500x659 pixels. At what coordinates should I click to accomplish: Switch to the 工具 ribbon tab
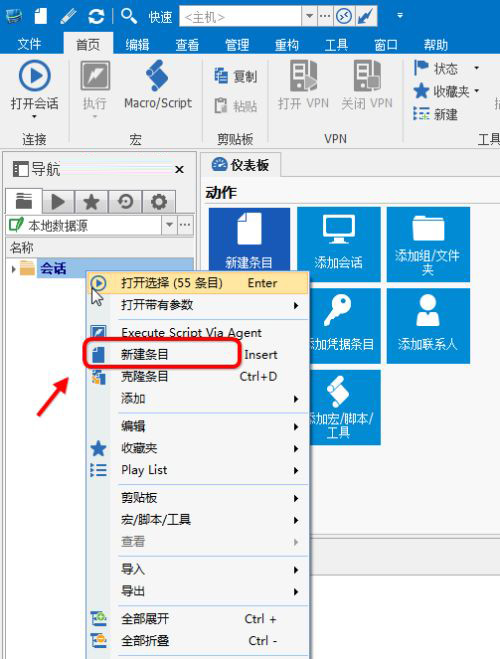coord(336,44)
